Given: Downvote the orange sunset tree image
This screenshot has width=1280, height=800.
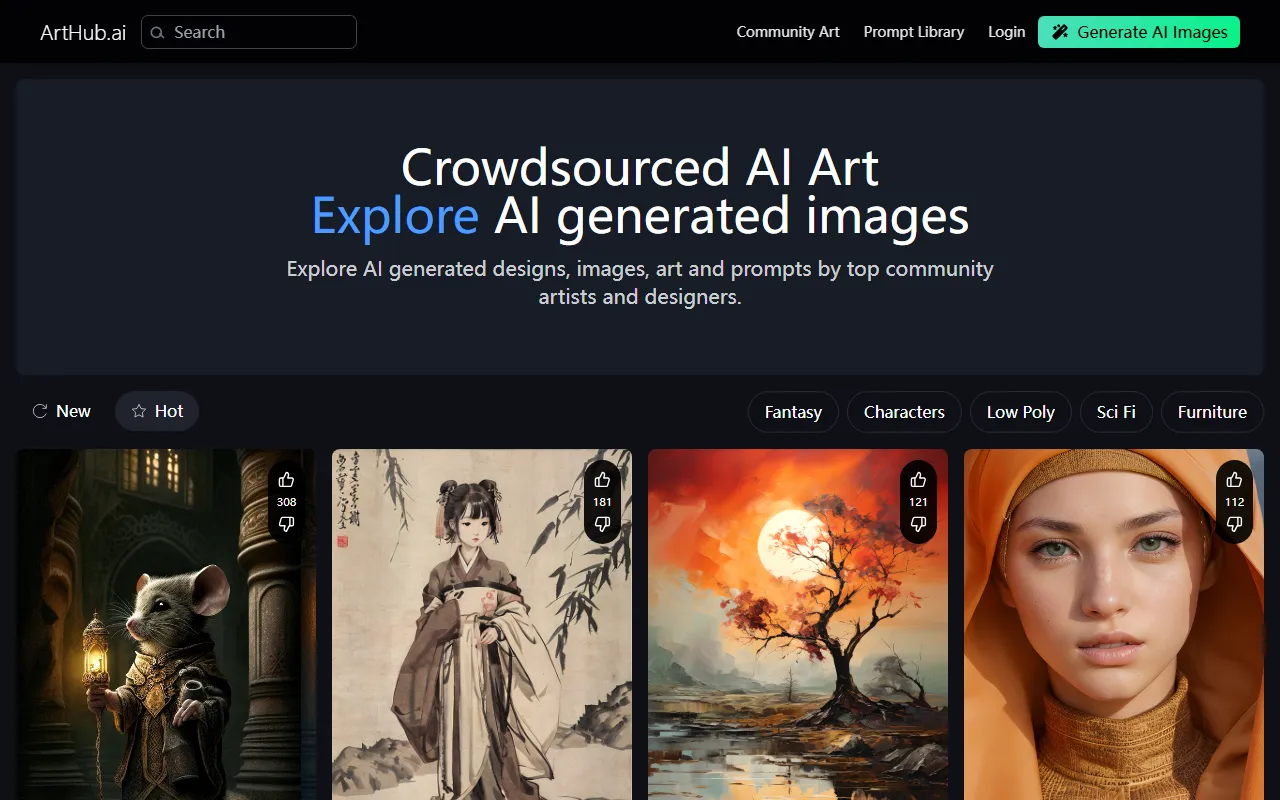Looking at the screenshot, I should coord(918,523).
